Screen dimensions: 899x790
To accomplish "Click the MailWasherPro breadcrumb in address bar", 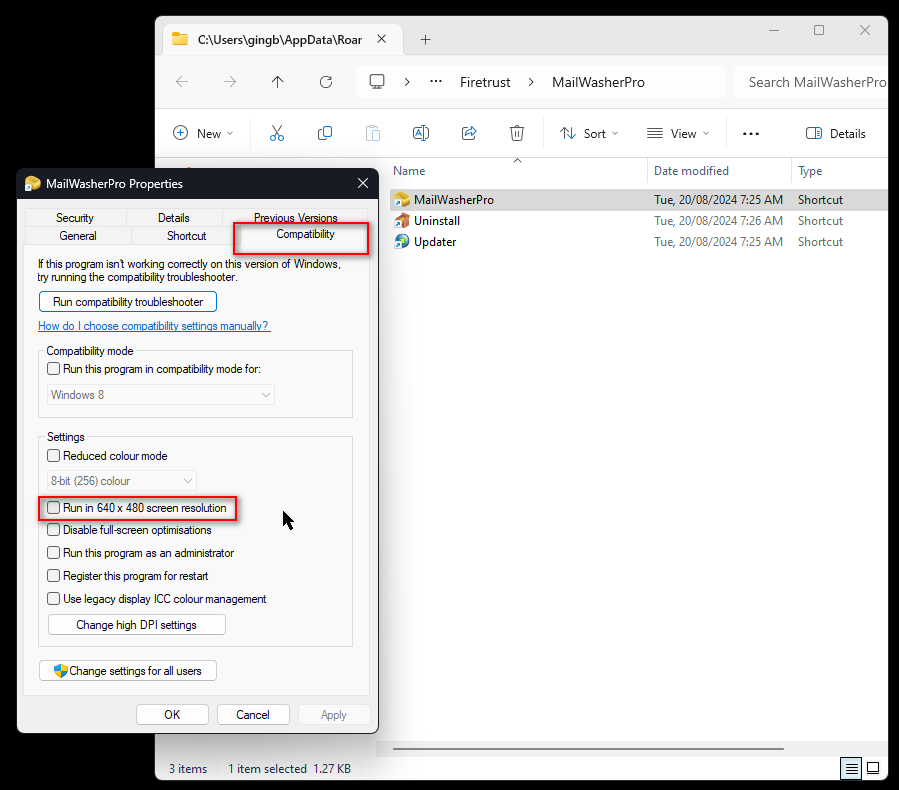I will [x=598, y=82].
